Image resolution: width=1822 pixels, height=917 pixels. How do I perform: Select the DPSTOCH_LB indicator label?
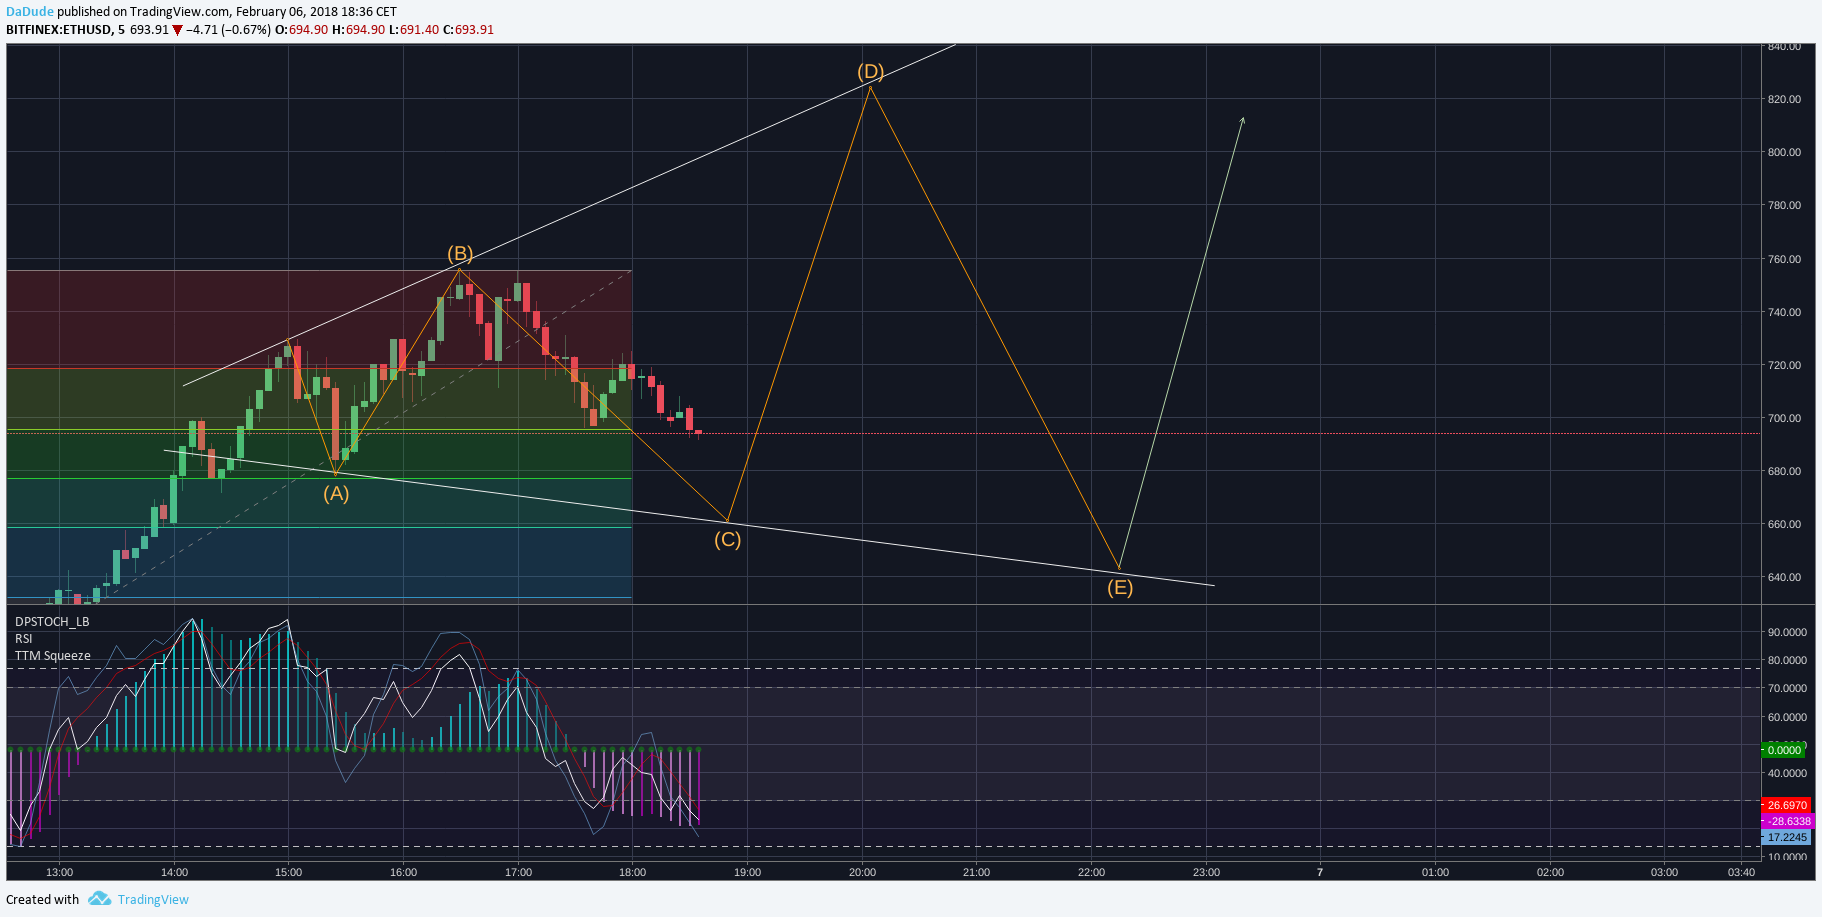pos(52,622)
